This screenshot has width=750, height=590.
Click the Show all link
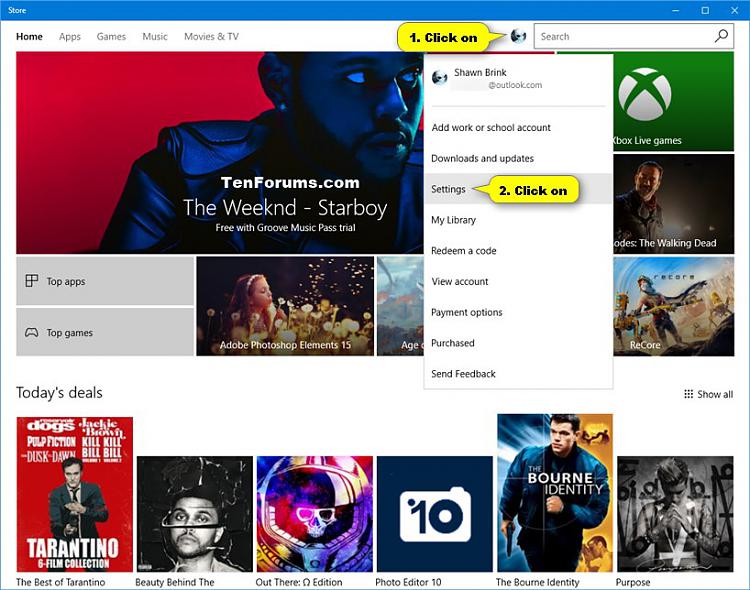(708, 394)
